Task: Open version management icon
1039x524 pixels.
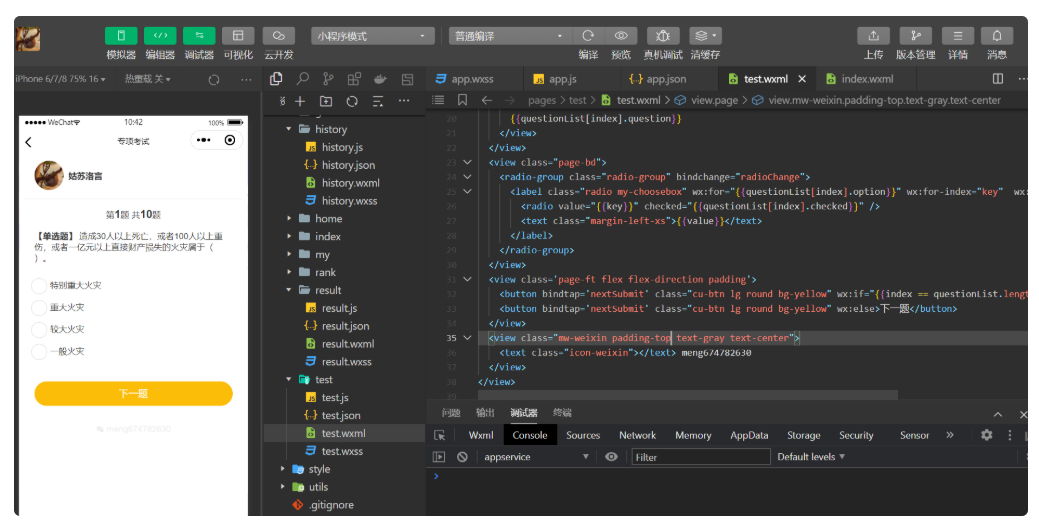Action: [x=916, y=36]
